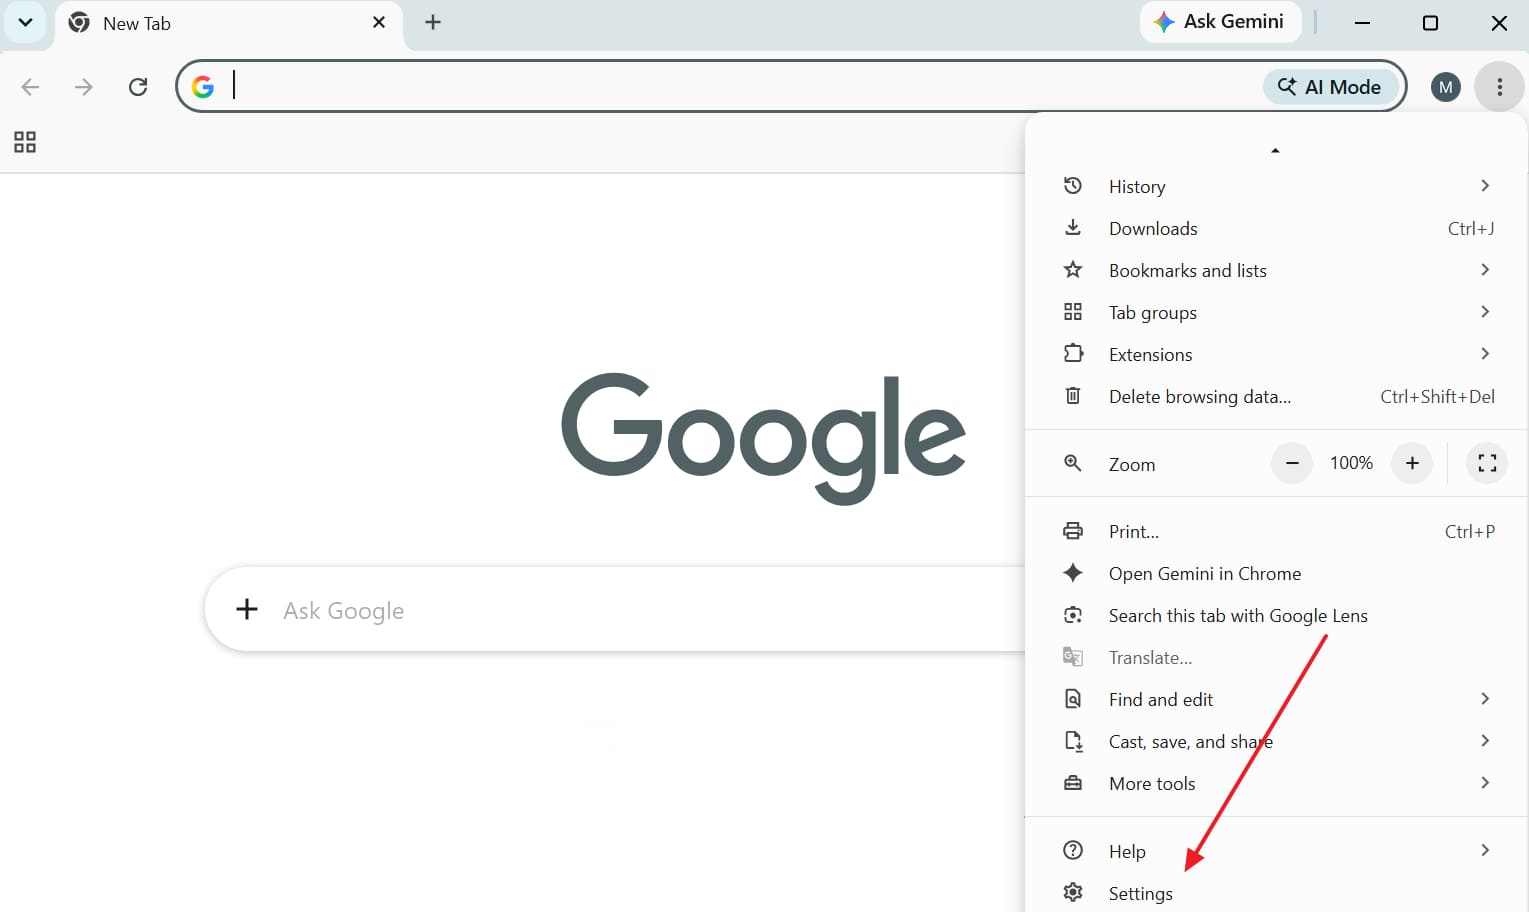Click the Help question mark icon
The width and height of the screenshot is (1529, 912).
pos(1073,850)
